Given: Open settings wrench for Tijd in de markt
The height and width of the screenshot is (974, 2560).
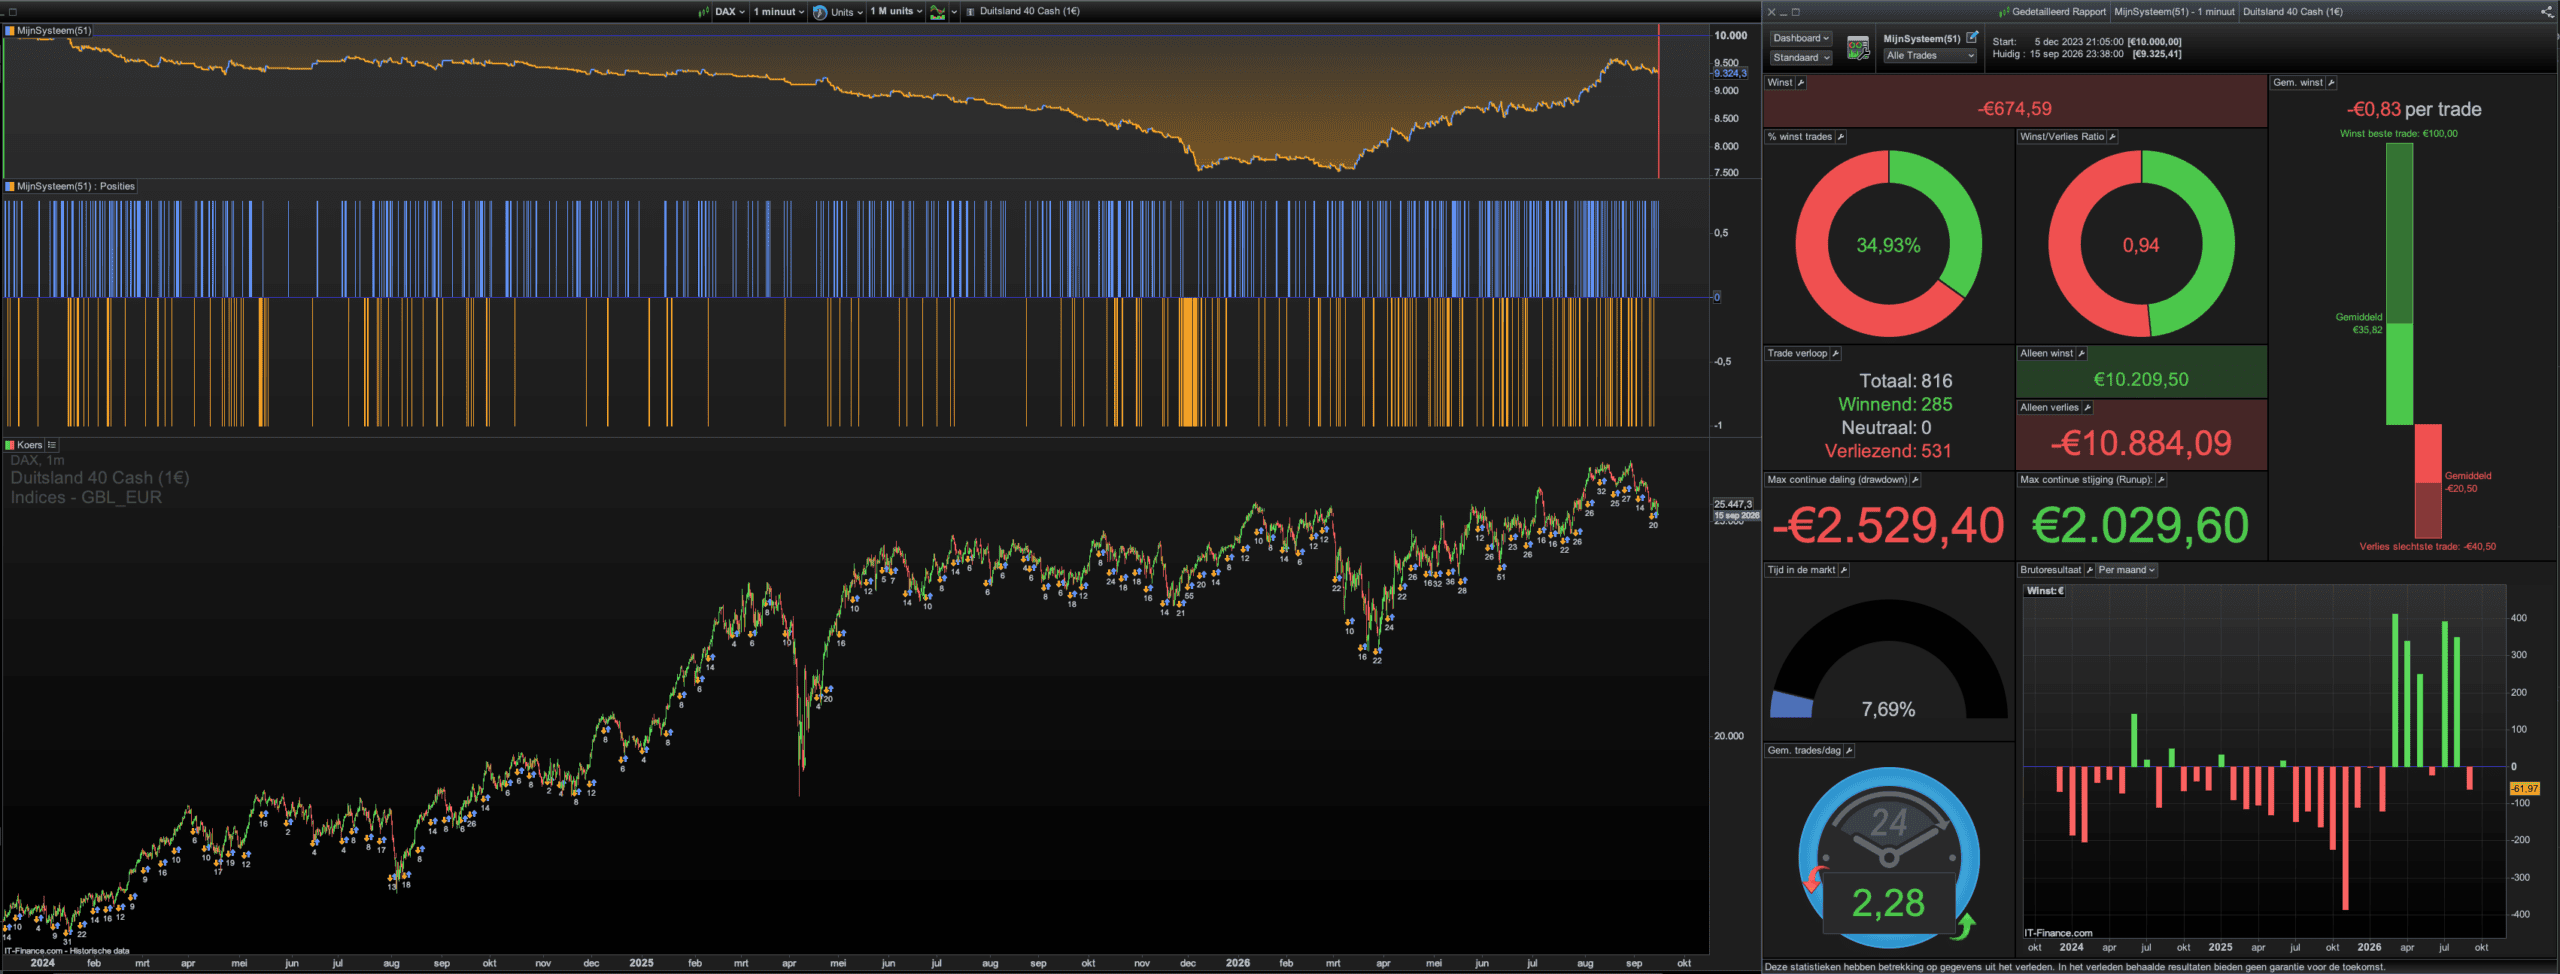Looking at the screenshot, I should (x=1843, y=570).
